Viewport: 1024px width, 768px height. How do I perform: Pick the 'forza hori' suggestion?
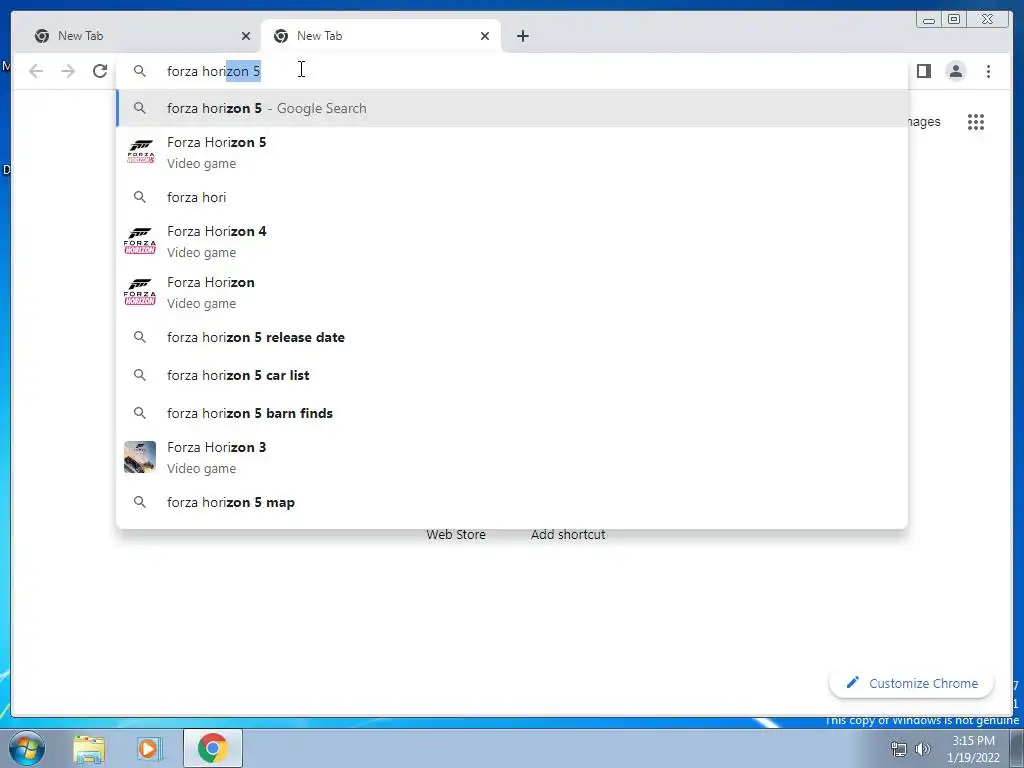pos(512,197)
